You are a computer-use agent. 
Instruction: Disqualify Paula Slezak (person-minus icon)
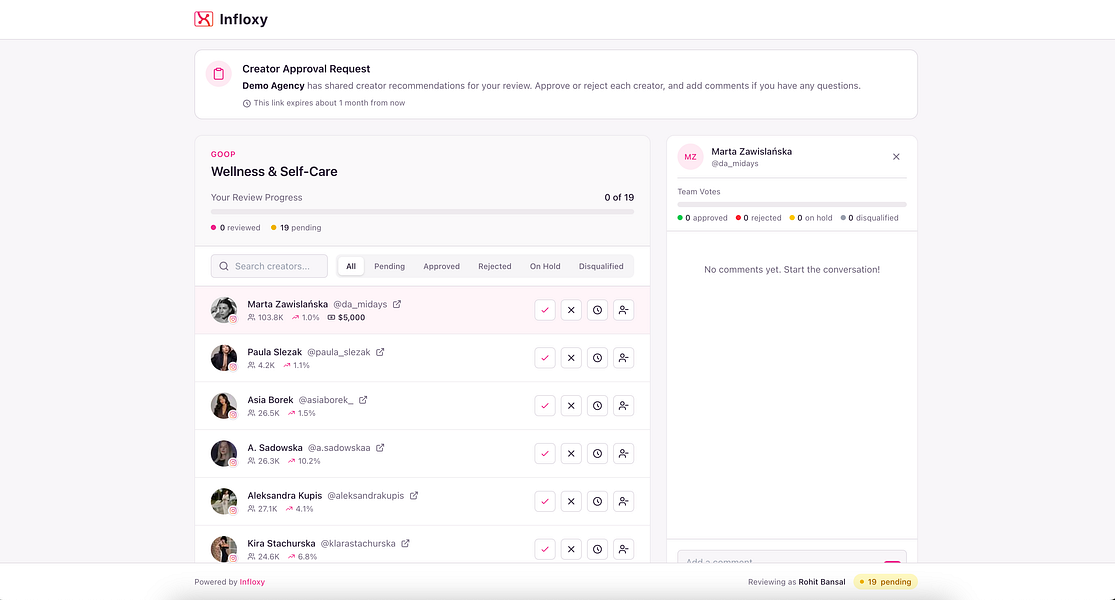coord(624,358)
